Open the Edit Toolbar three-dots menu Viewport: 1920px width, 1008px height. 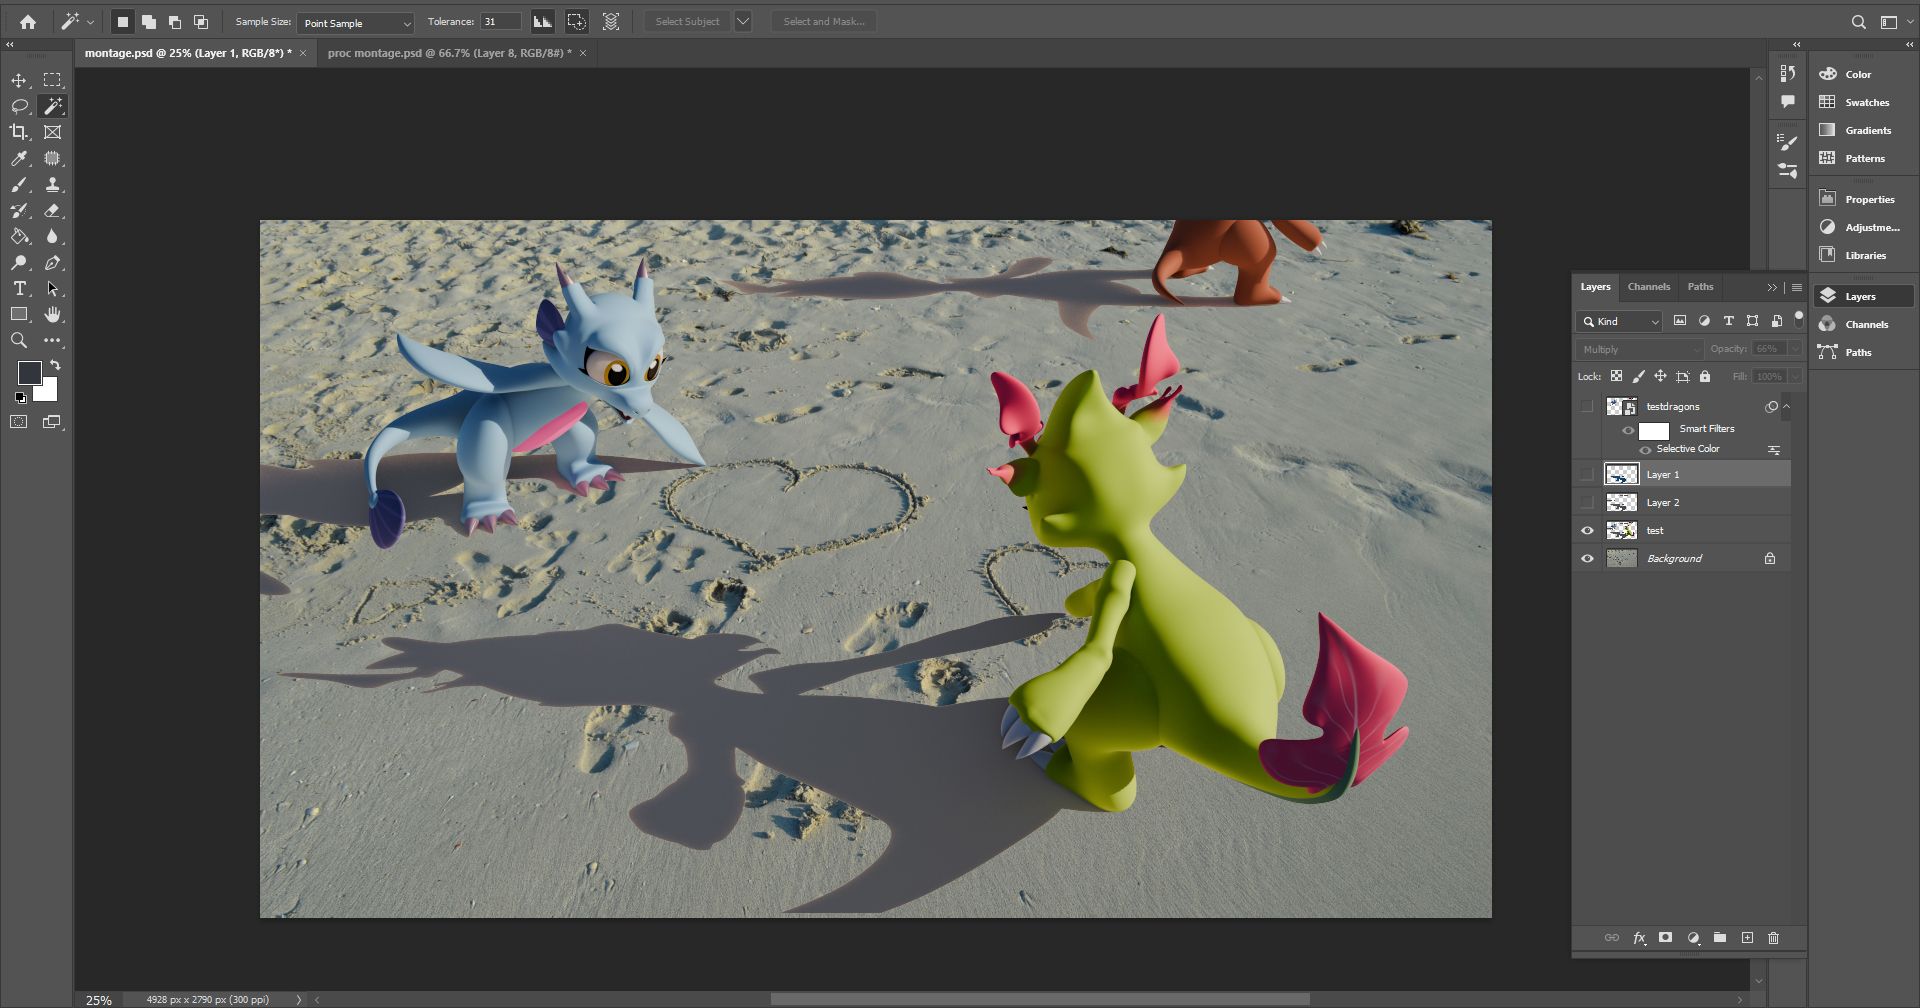tap(52, 341)
